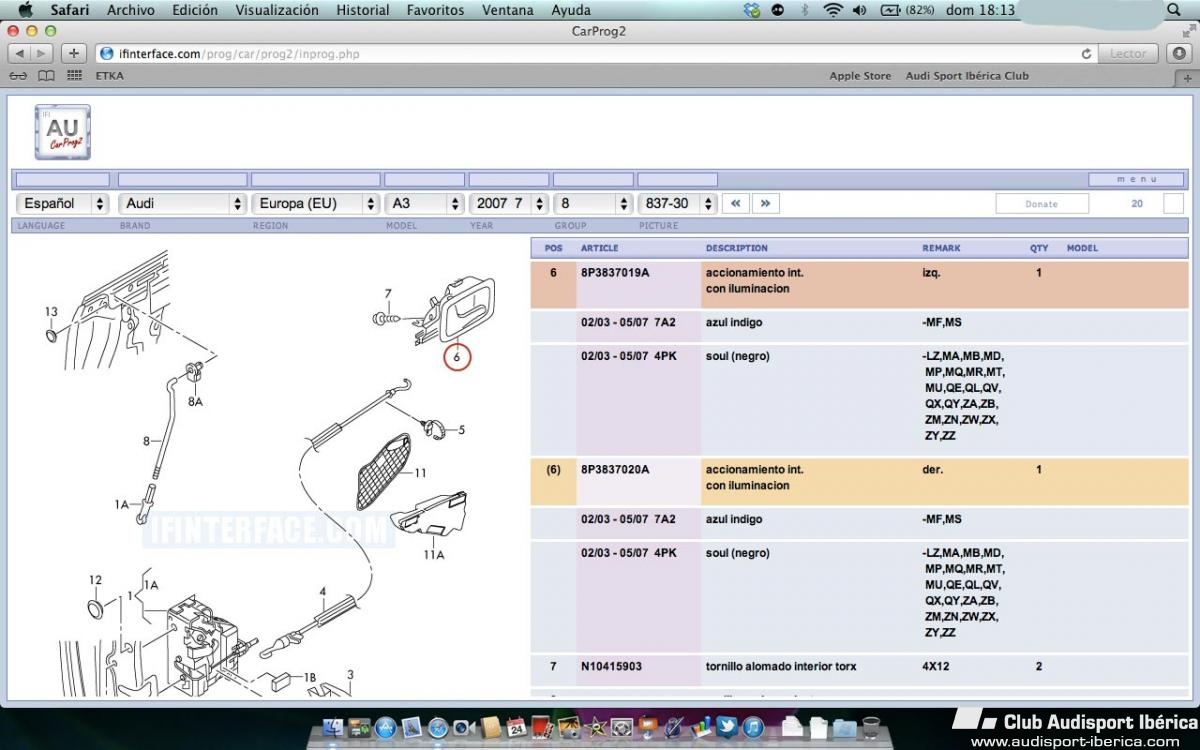This screenshot has width=1200, height=750.
Task: Open Top Sites grid icon
Action: click(x=75, y=76)
